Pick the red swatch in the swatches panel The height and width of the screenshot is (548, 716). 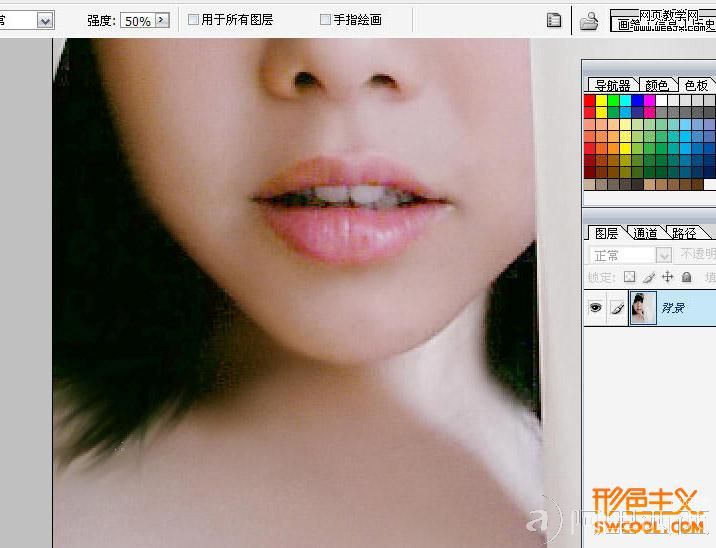pos(590,100)
